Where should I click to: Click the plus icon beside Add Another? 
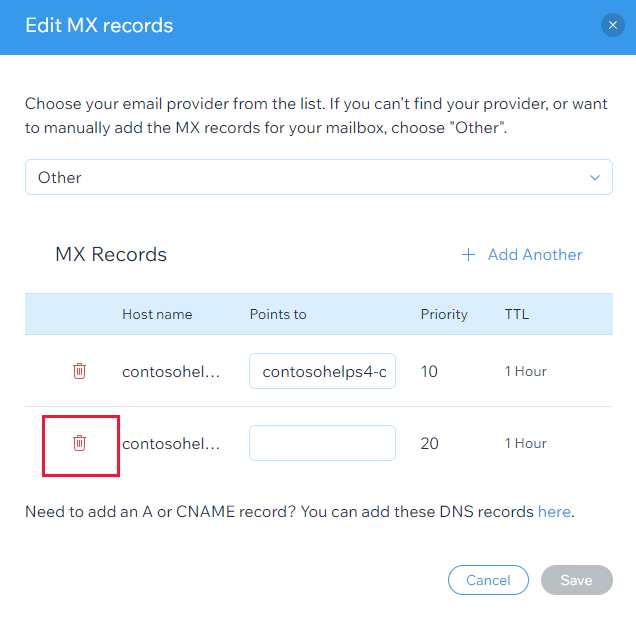468,255
